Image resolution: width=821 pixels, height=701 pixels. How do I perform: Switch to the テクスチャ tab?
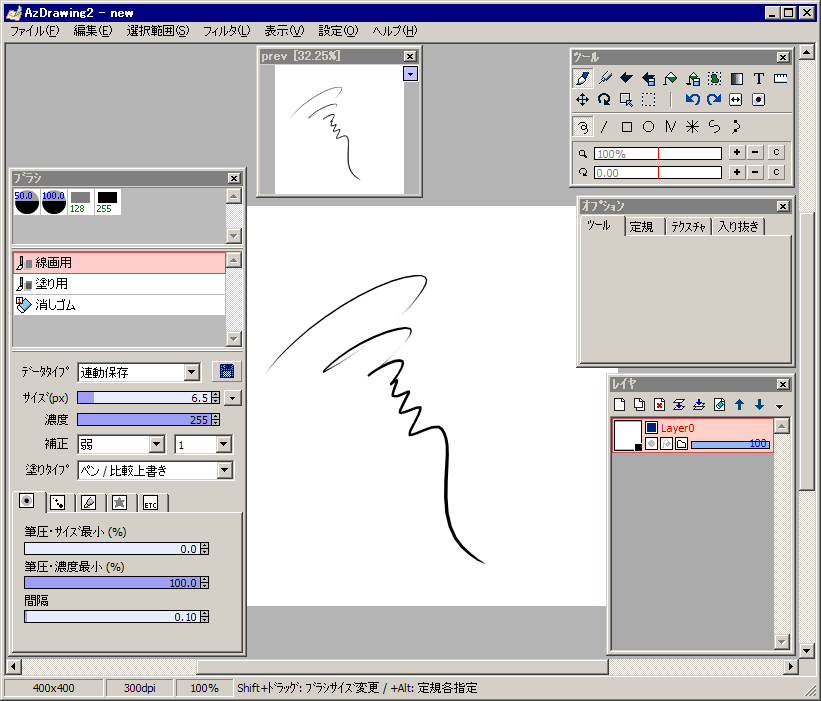pyautogui.click(x=686, y=227)
